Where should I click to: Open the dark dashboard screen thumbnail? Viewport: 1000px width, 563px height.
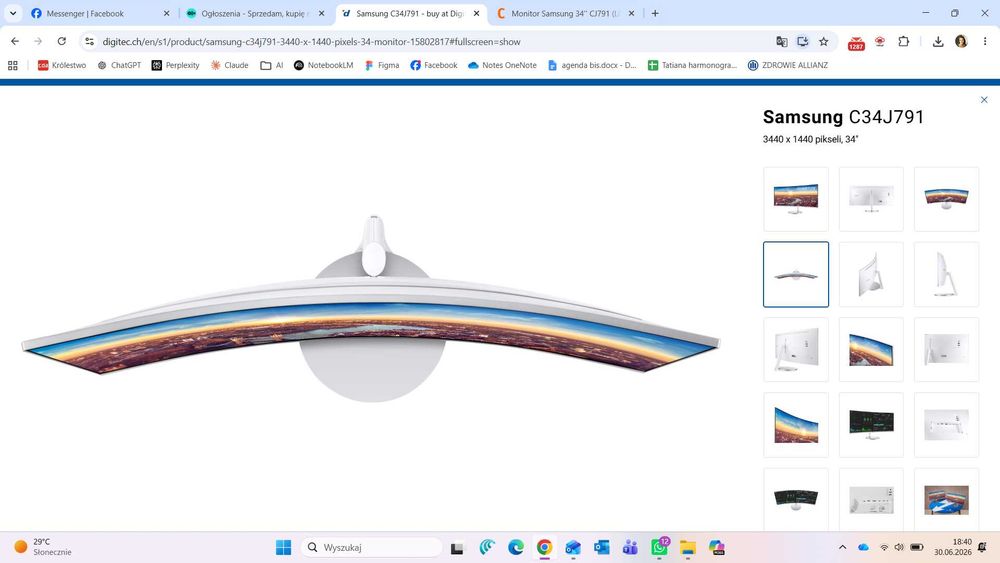click(x=871, y=425)
